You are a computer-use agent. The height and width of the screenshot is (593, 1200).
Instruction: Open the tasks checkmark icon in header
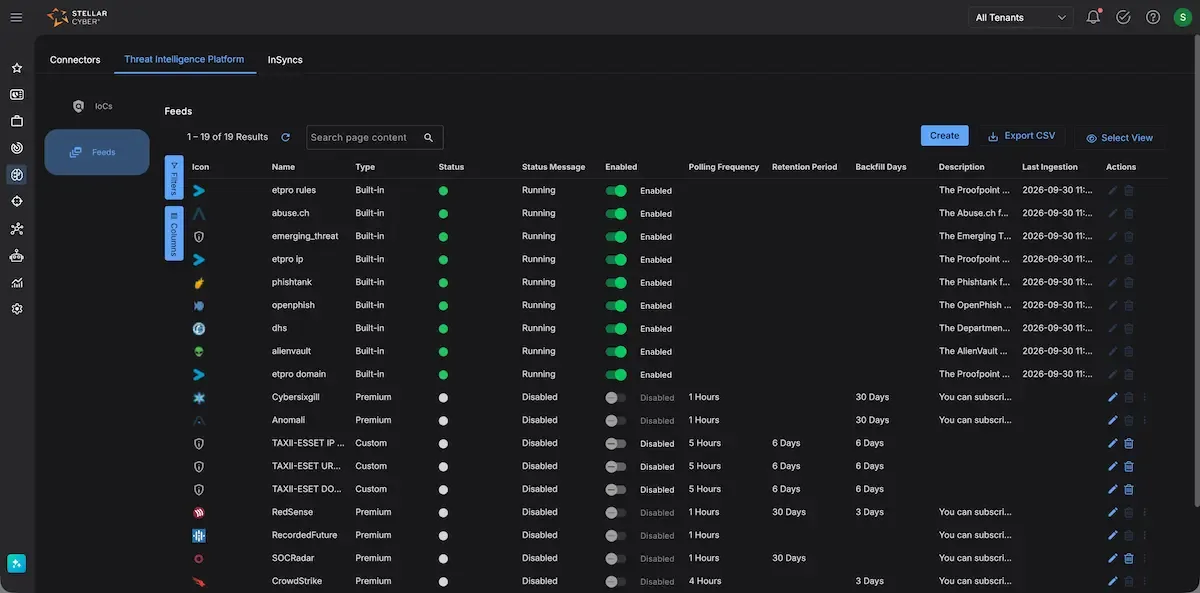point(1123,17)
